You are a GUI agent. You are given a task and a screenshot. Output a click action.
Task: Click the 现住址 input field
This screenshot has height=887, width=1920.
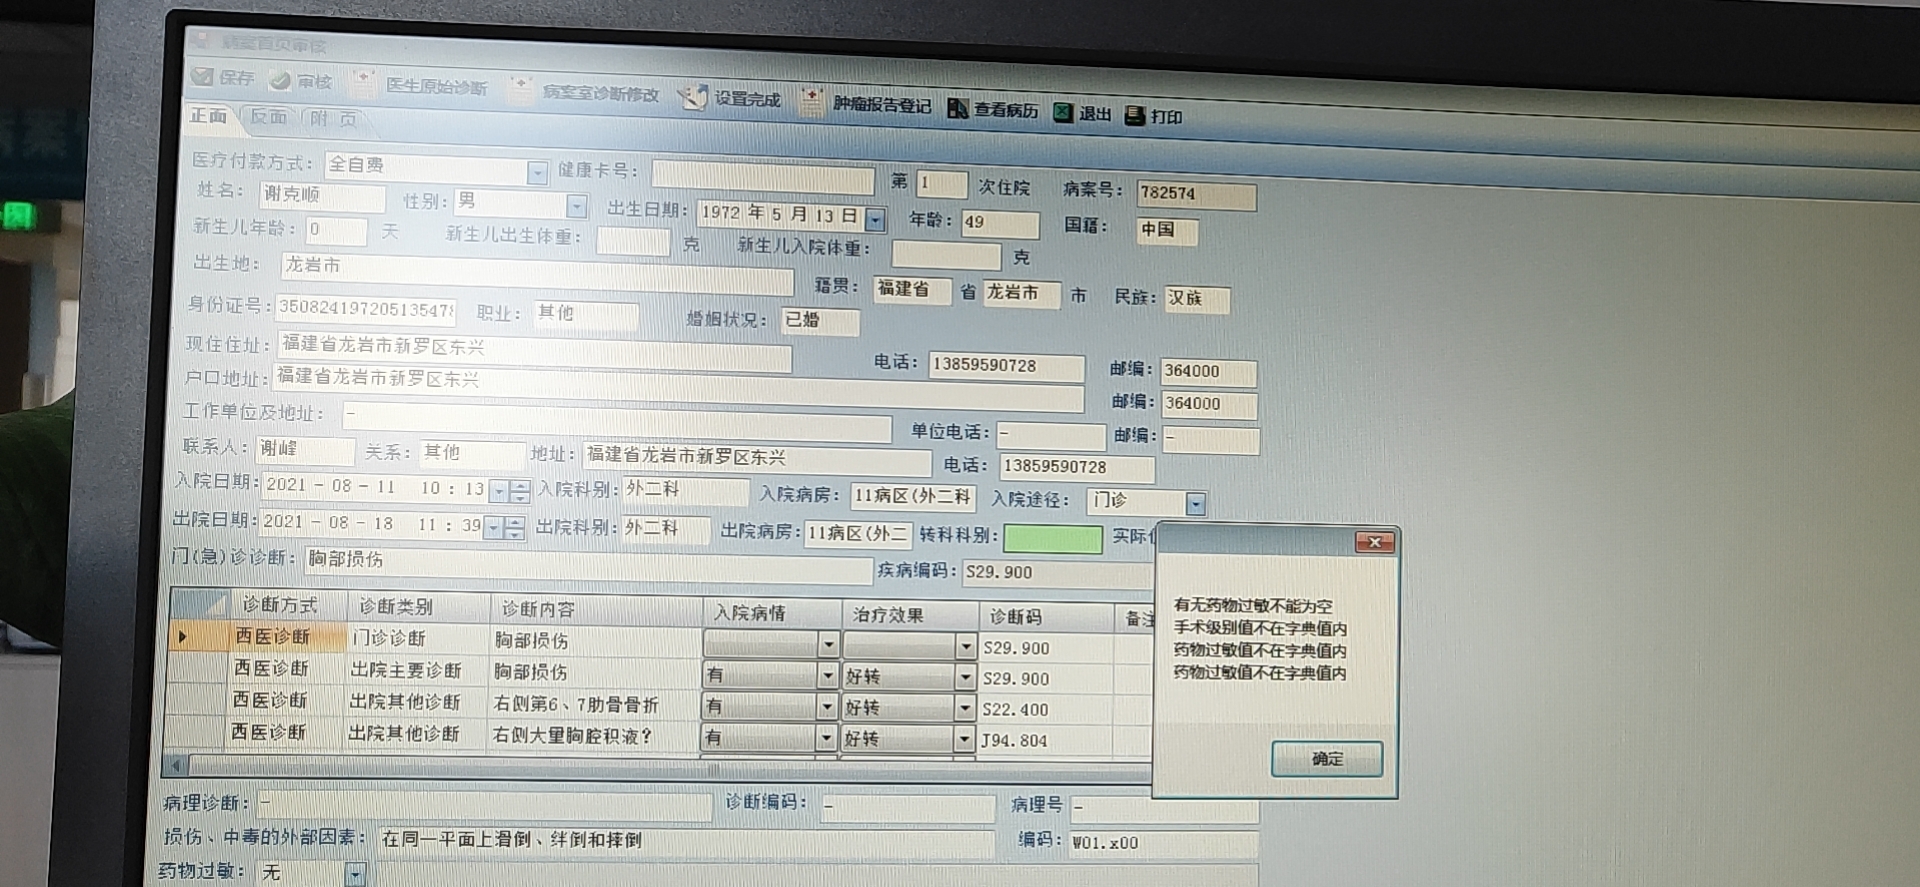coord(534,351)
